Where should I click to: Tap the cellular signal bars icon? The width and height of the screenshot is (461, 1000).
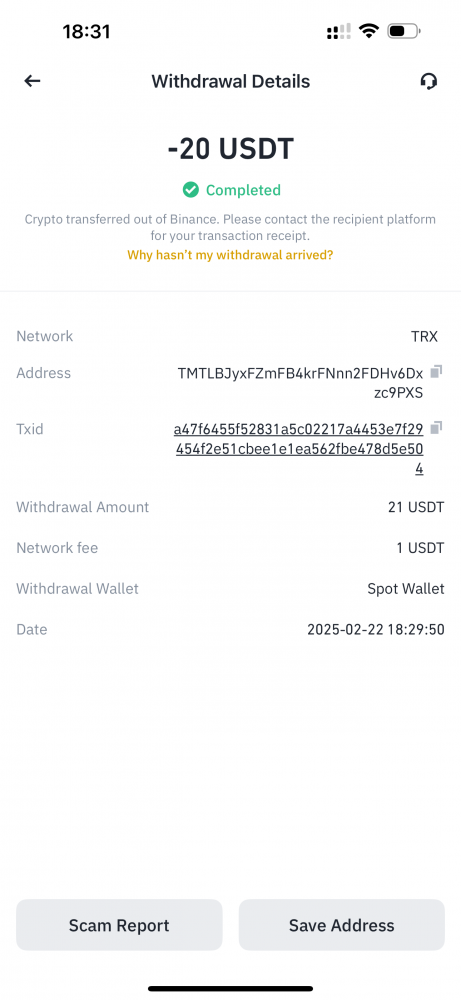[339, 31]
